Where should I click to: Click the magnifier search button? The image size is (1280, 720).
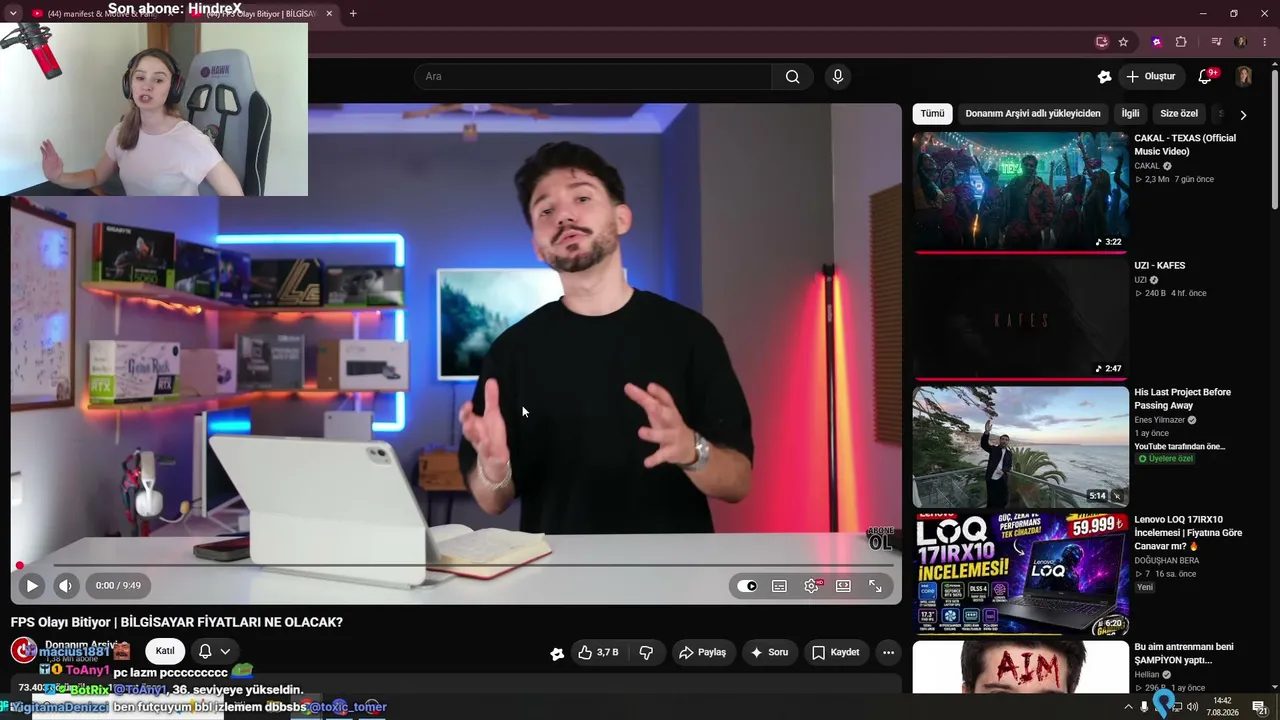(x=793, y=76)
